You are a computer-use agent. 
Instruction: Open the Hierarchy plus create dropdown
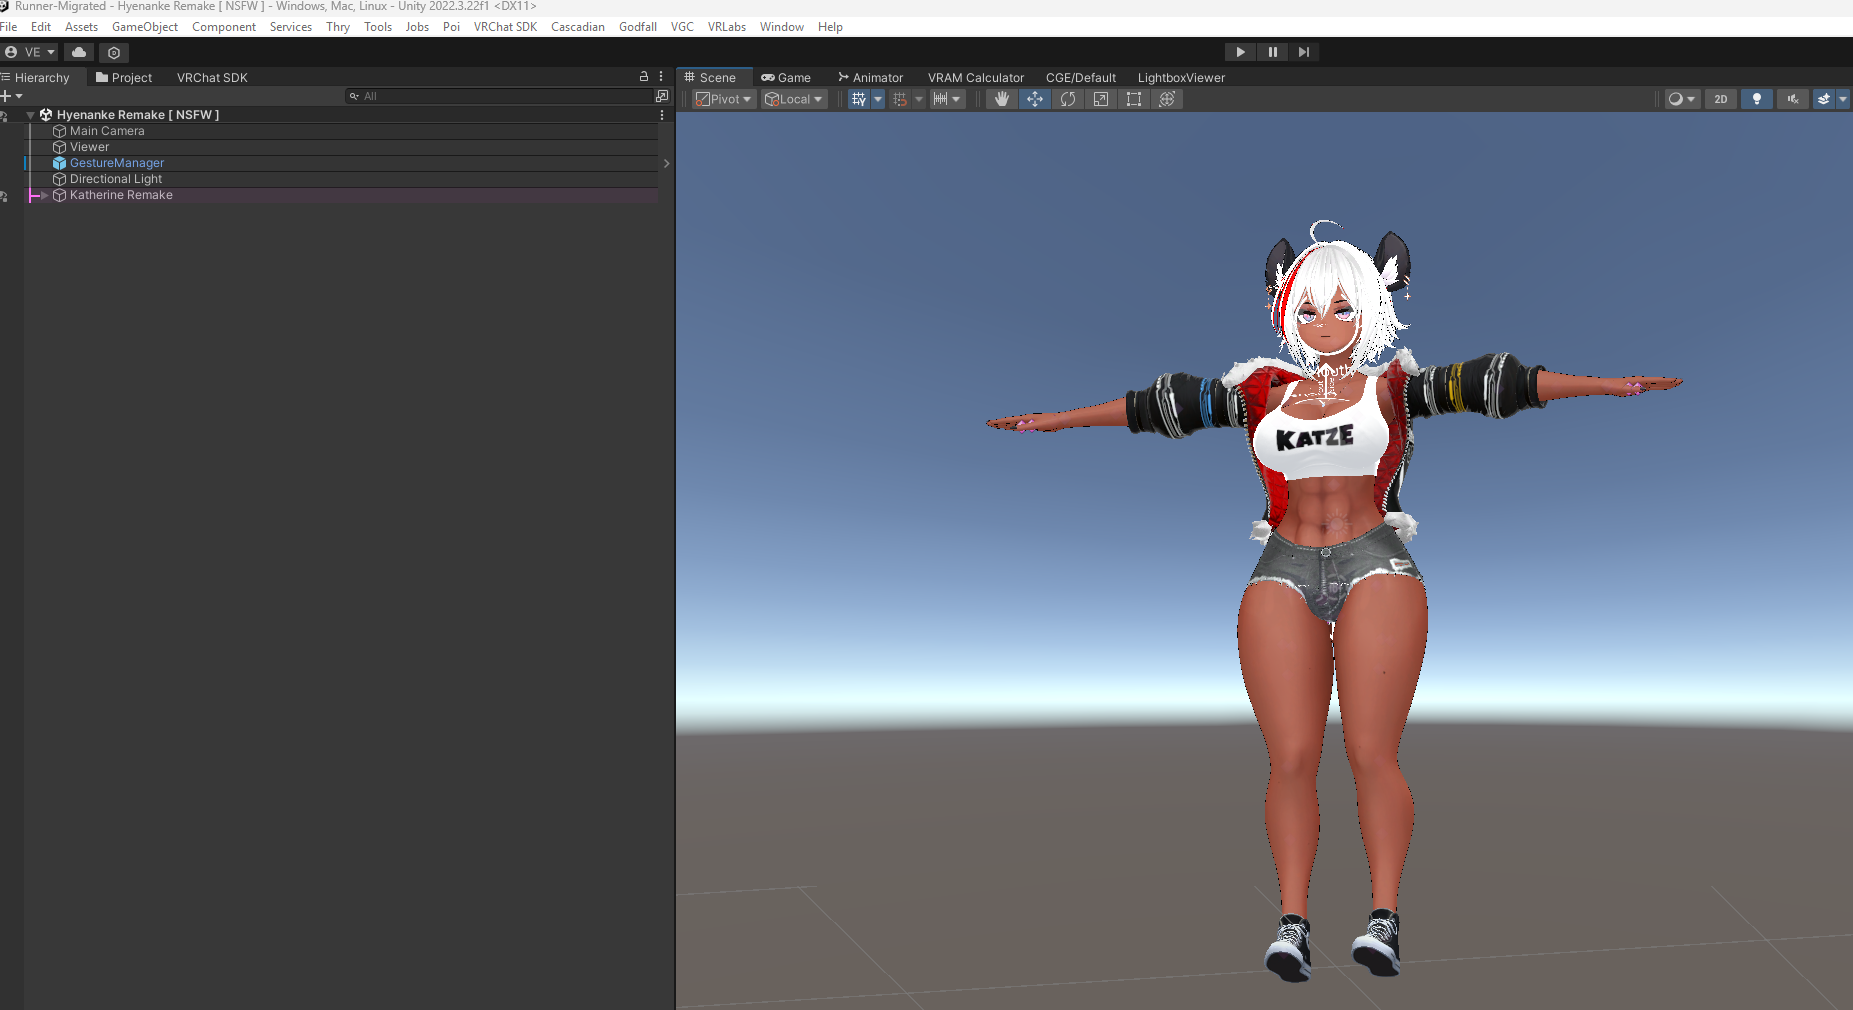12,96
